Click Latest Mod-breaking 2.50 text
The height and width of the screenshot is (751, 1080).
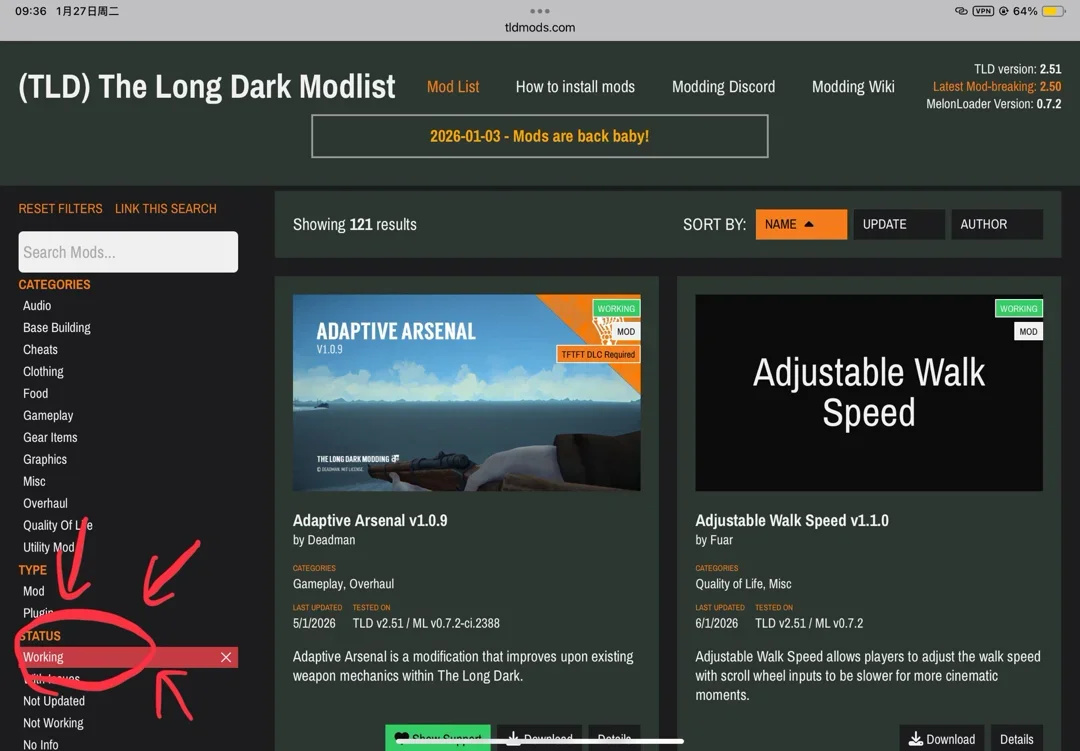click(997, 87)
